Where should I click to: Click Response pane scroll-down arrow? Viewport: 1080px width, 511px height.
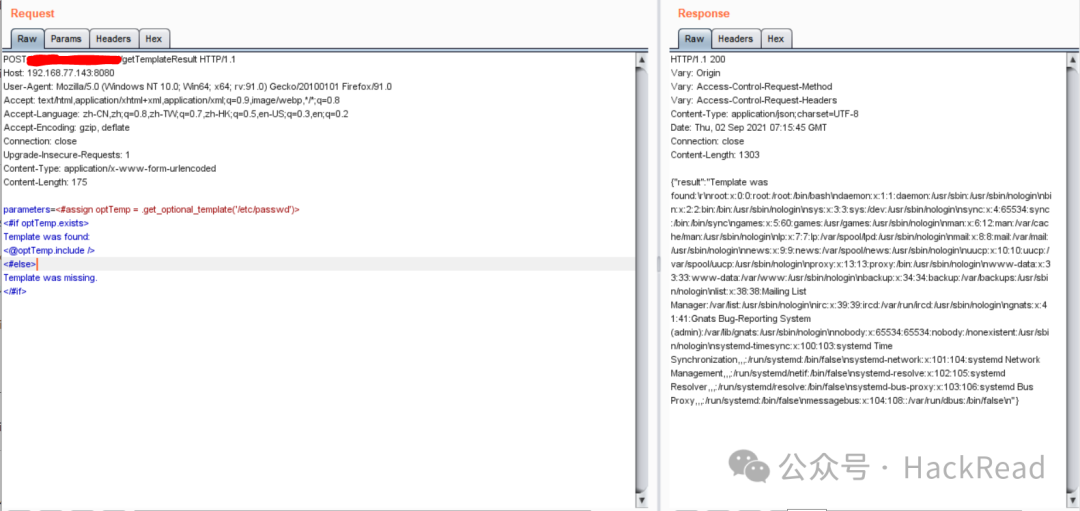point(1073,499)
